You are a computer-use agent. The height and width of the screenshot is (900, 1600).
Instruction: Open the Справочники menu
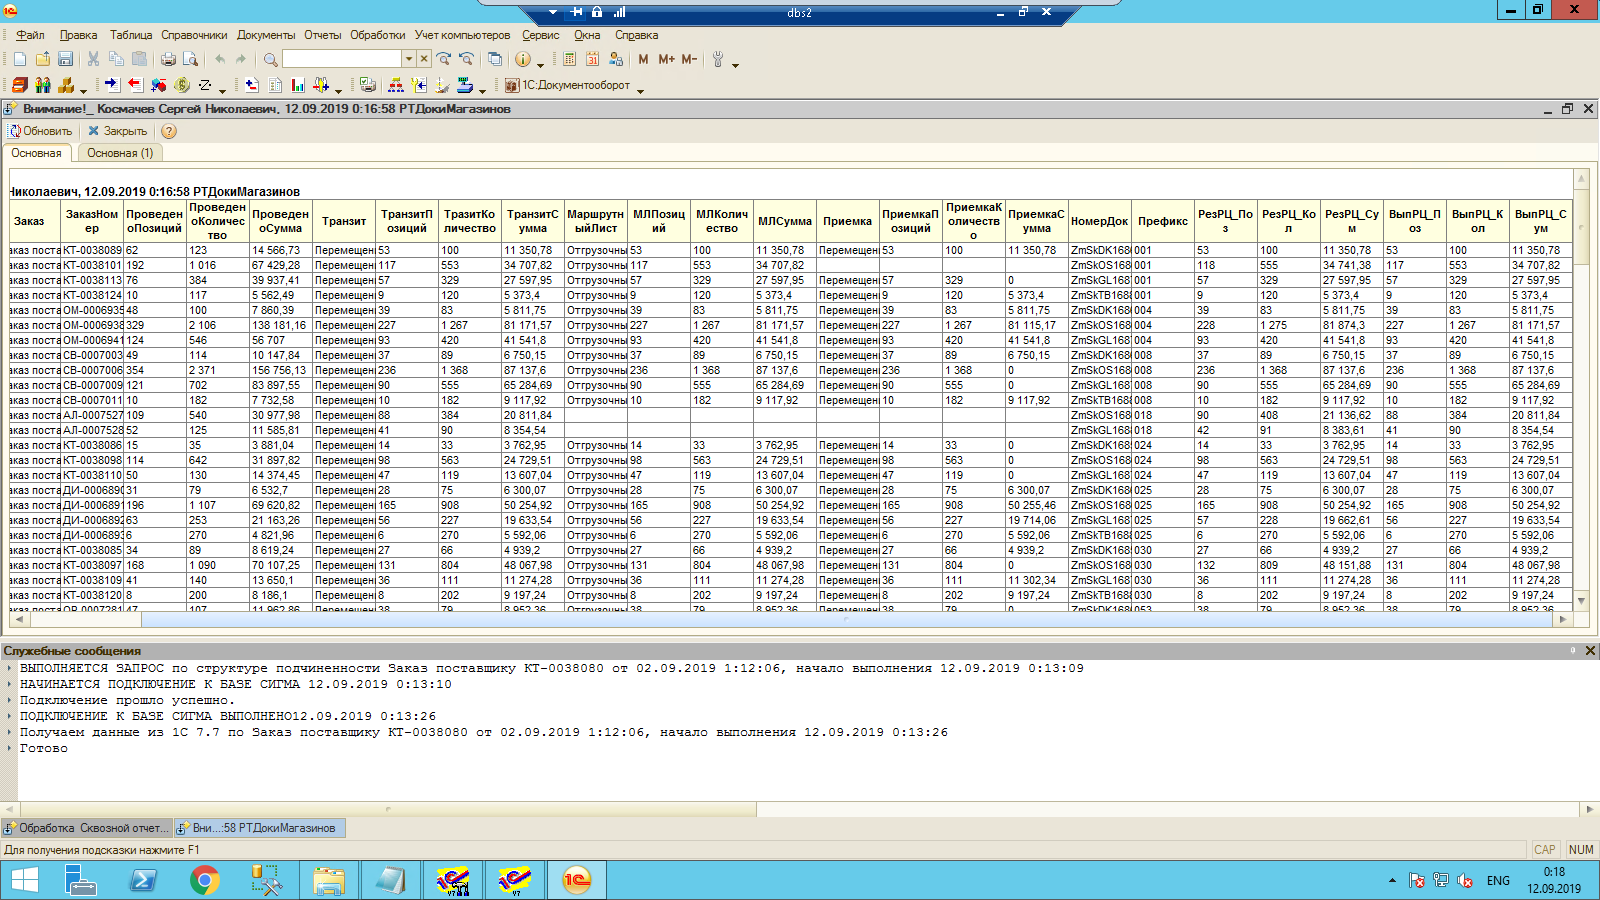click(x=194, y=35)
